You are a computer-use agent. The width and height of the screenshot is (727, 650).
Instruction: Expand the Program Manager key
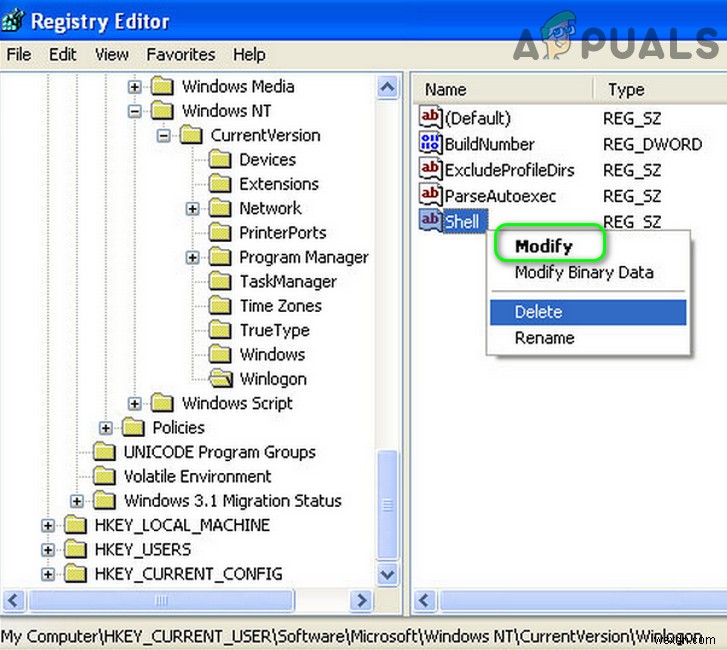pyautogui.click(x=192, y=257)
